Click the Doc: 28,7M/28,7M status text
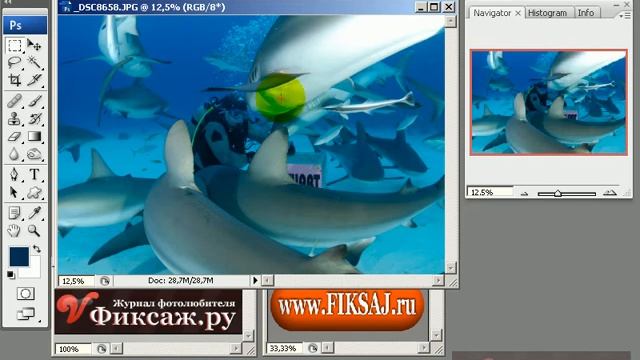The image size is (640, 360). (x=180, y=280)
